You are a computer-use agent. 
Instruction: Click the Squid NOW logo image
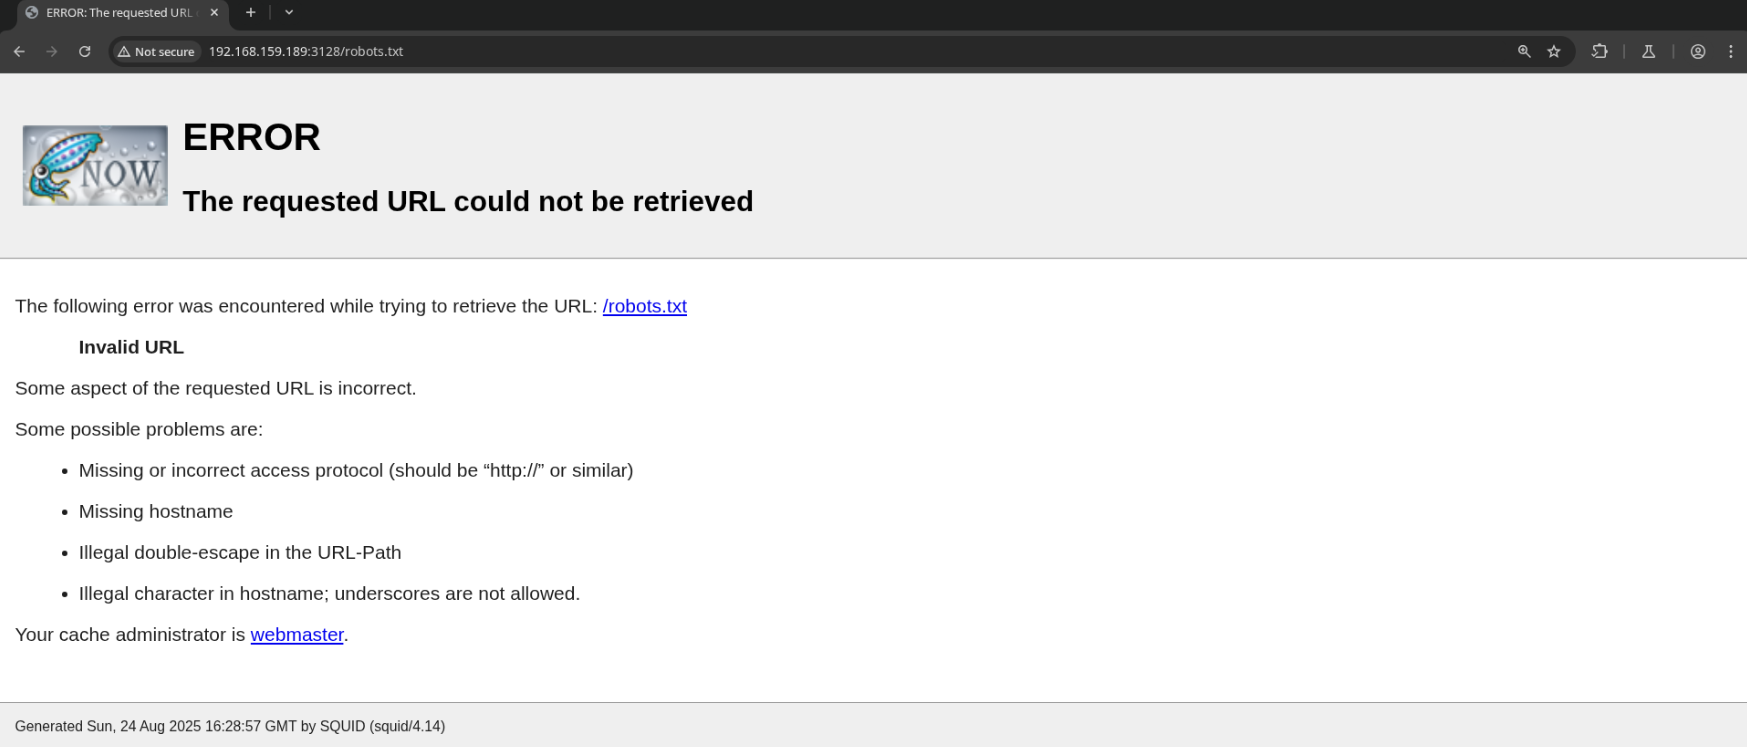(x=95, y=166)
